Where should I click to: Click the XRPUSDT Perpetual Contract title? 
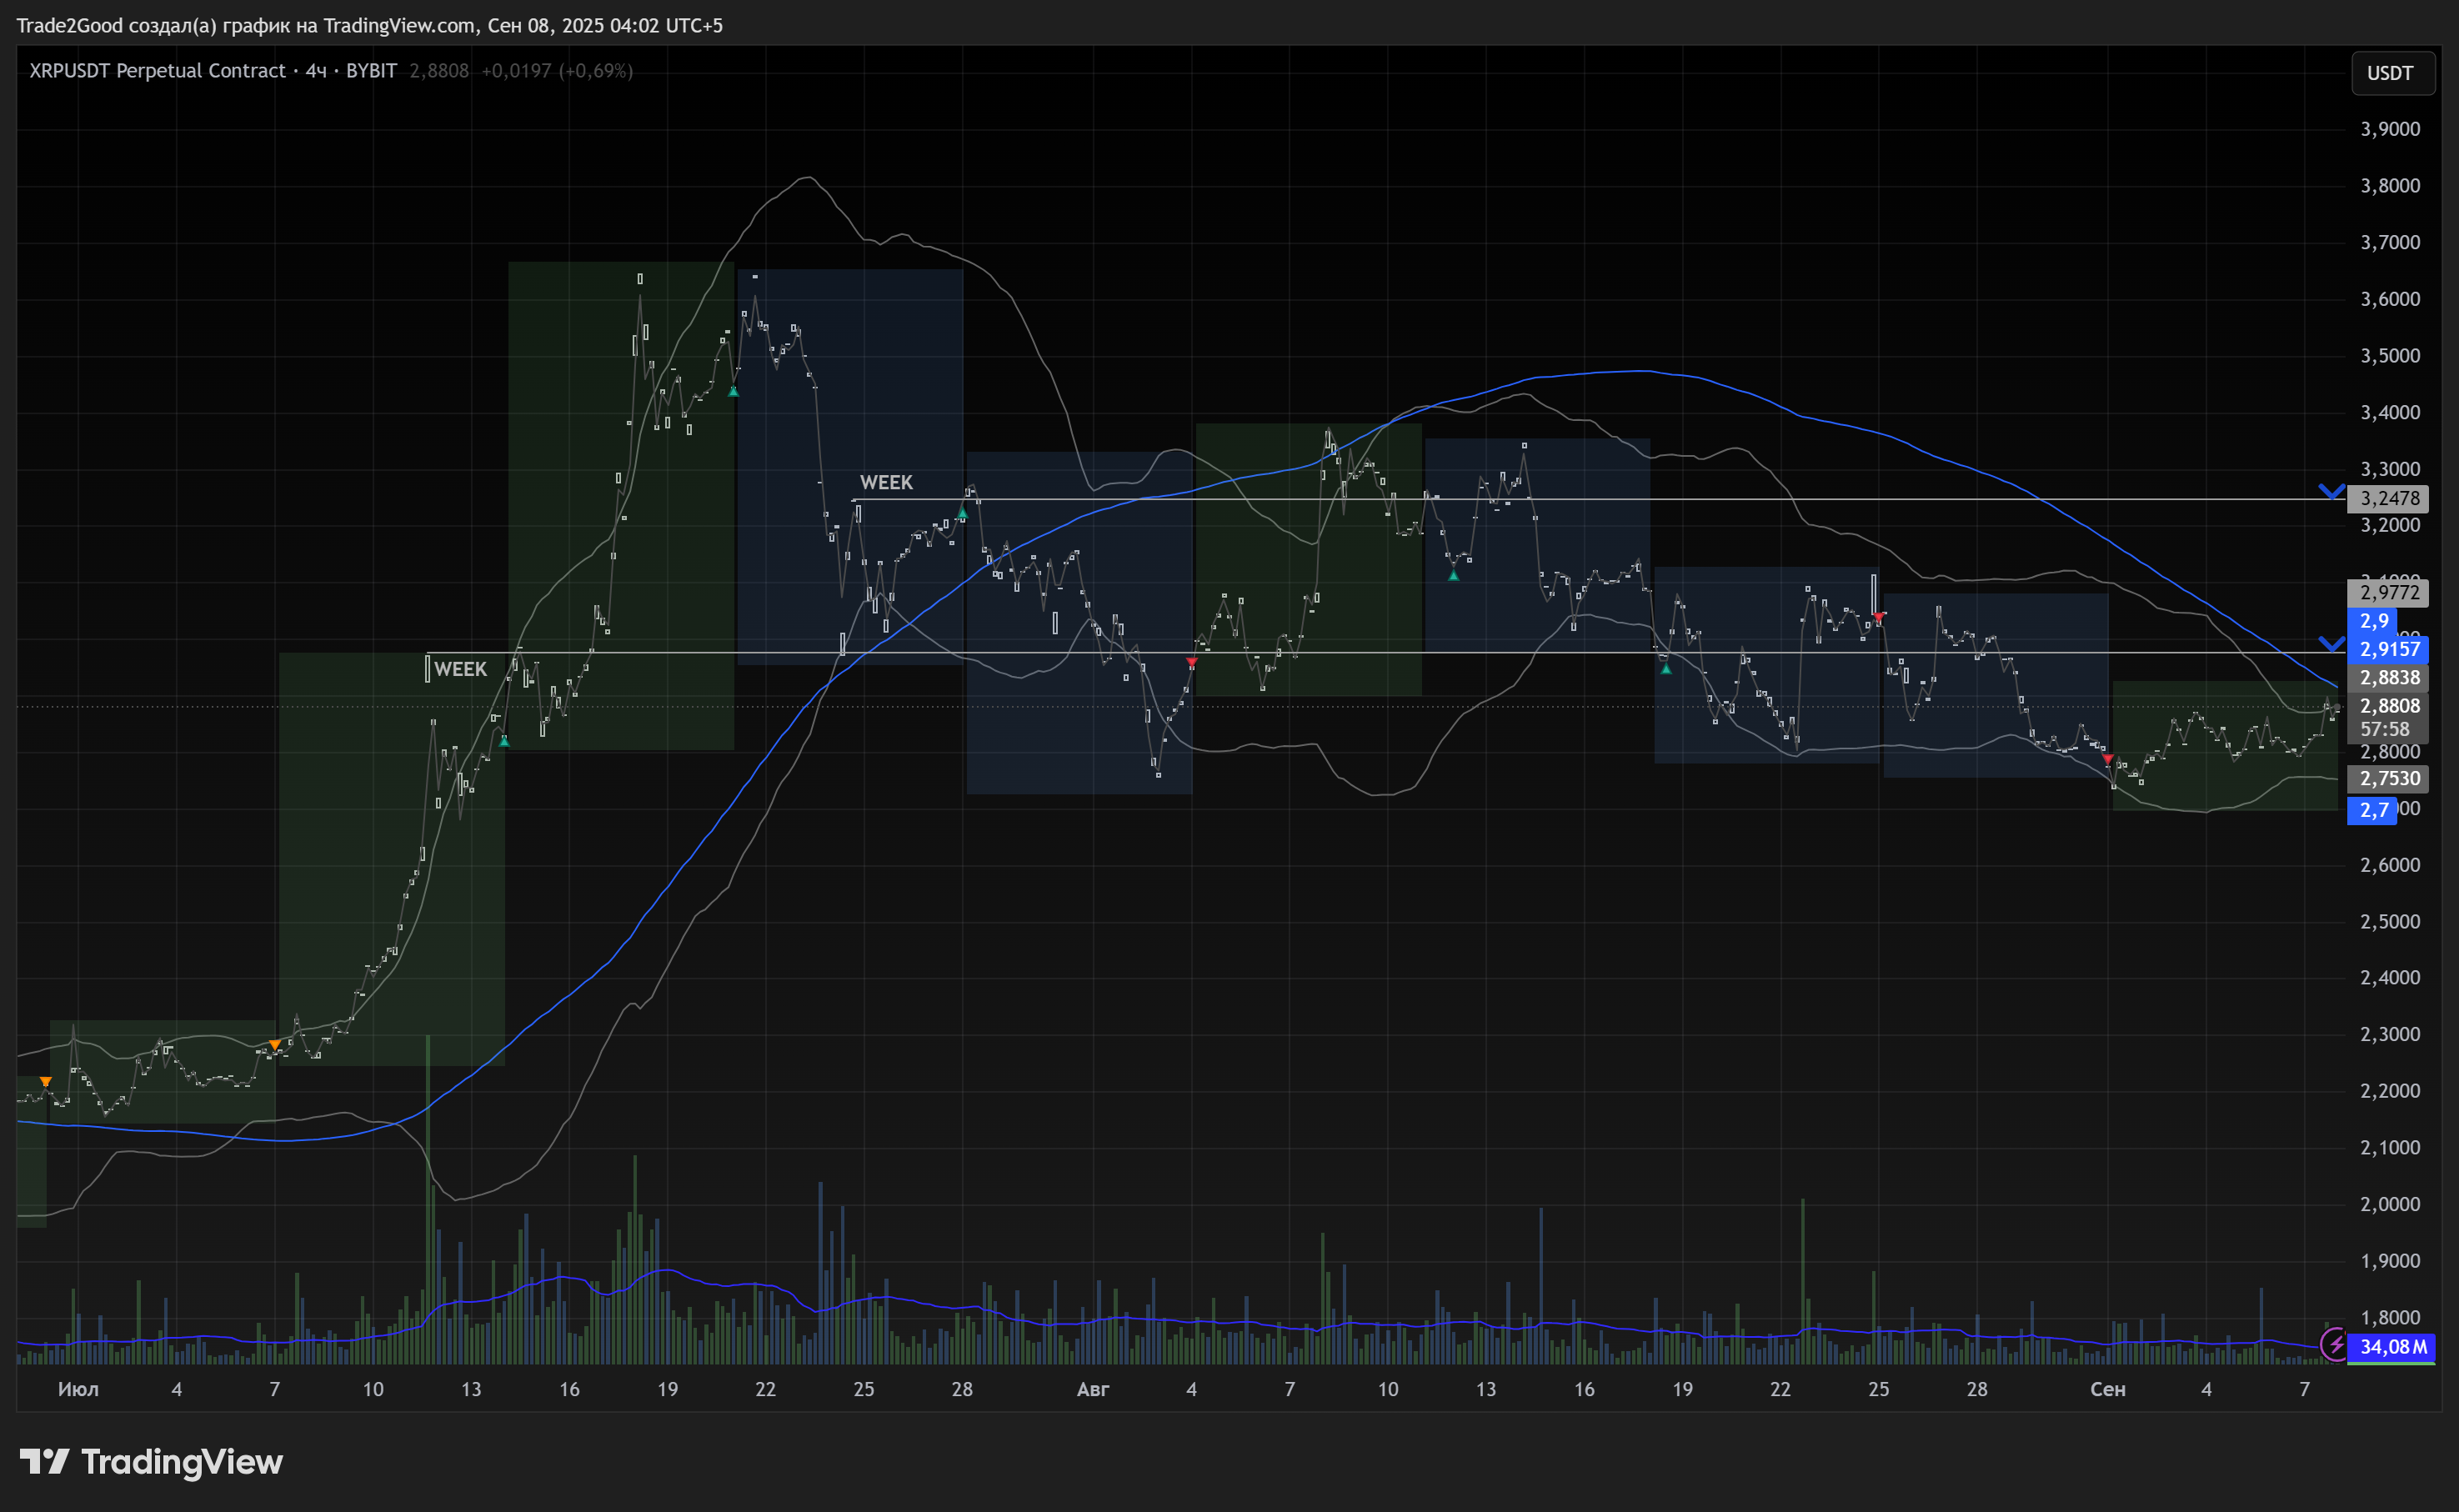click(x=157, y=71)
